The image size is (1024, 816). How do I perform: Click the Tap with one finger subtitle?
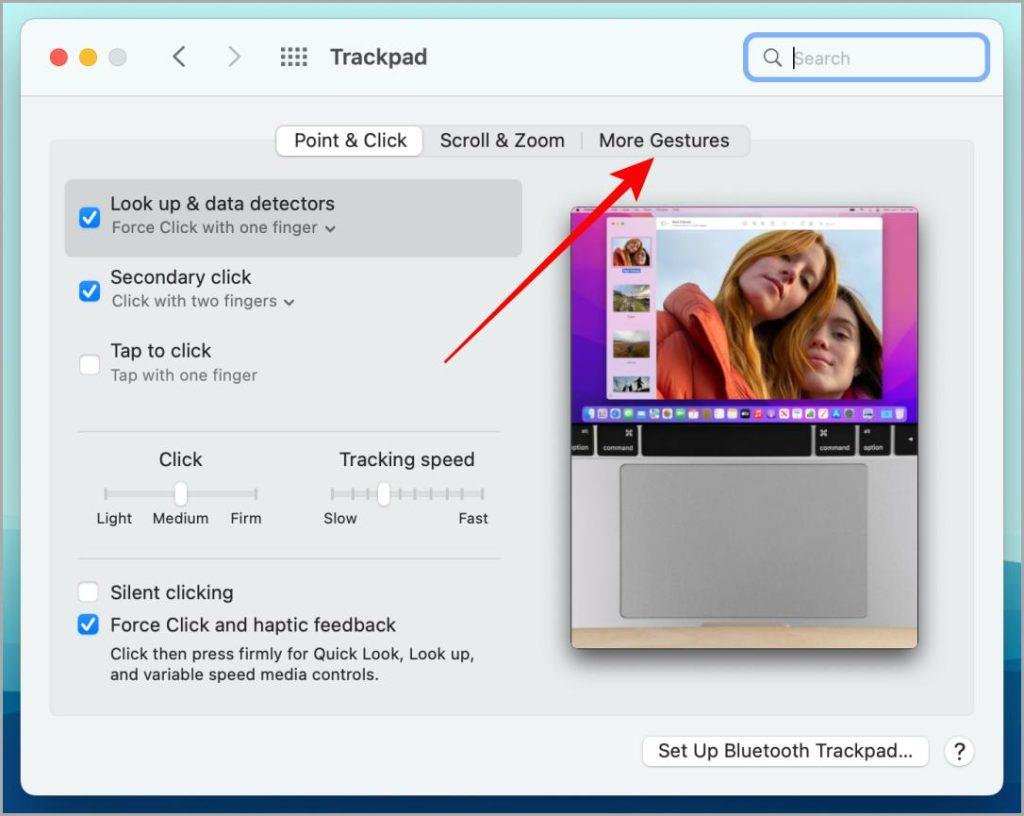[x=184, y=375]
